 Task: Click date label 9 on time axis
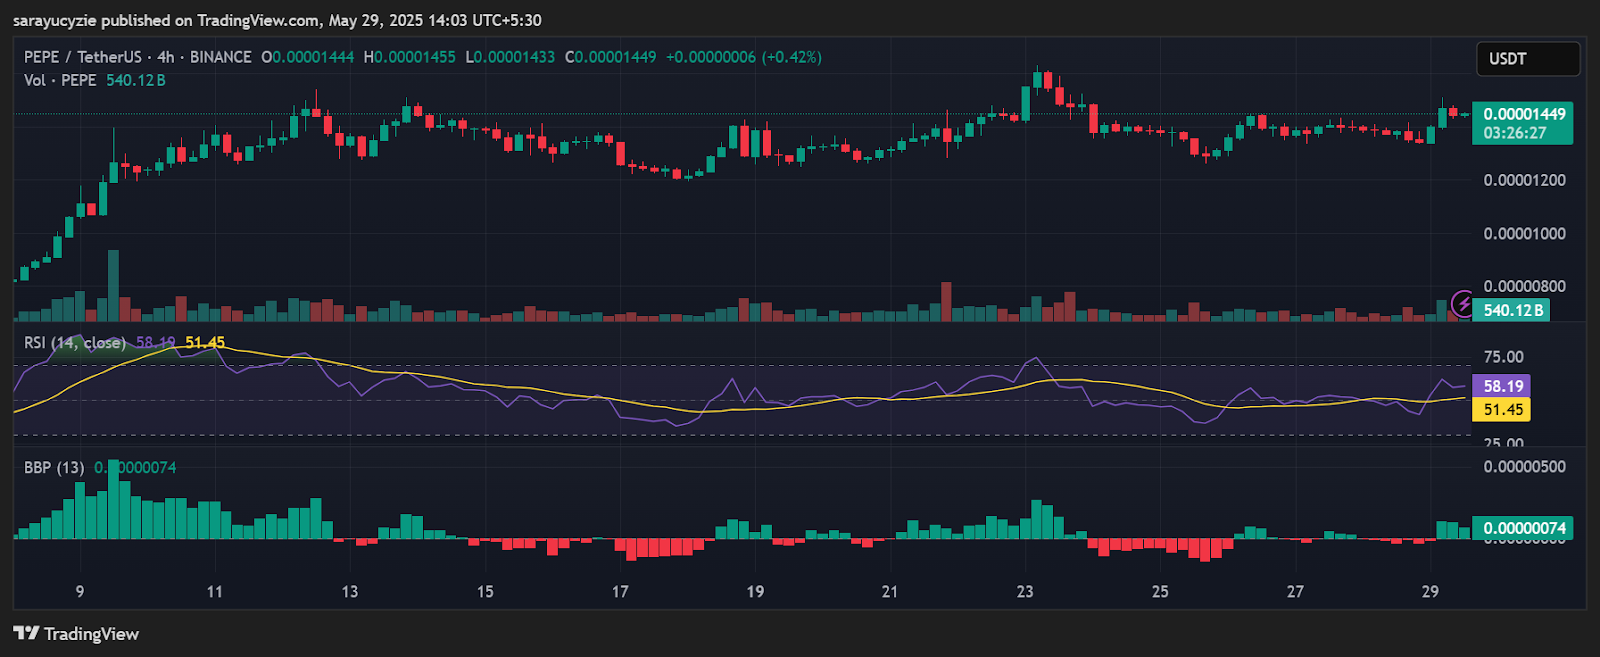pos(80,591)
